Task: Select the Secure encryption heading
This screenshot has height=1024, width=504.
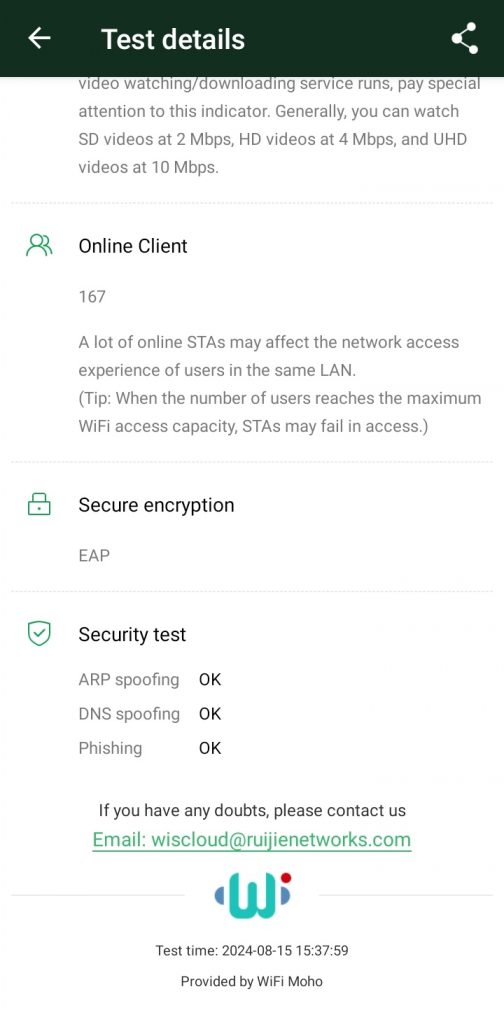Action: click(157, 505)
